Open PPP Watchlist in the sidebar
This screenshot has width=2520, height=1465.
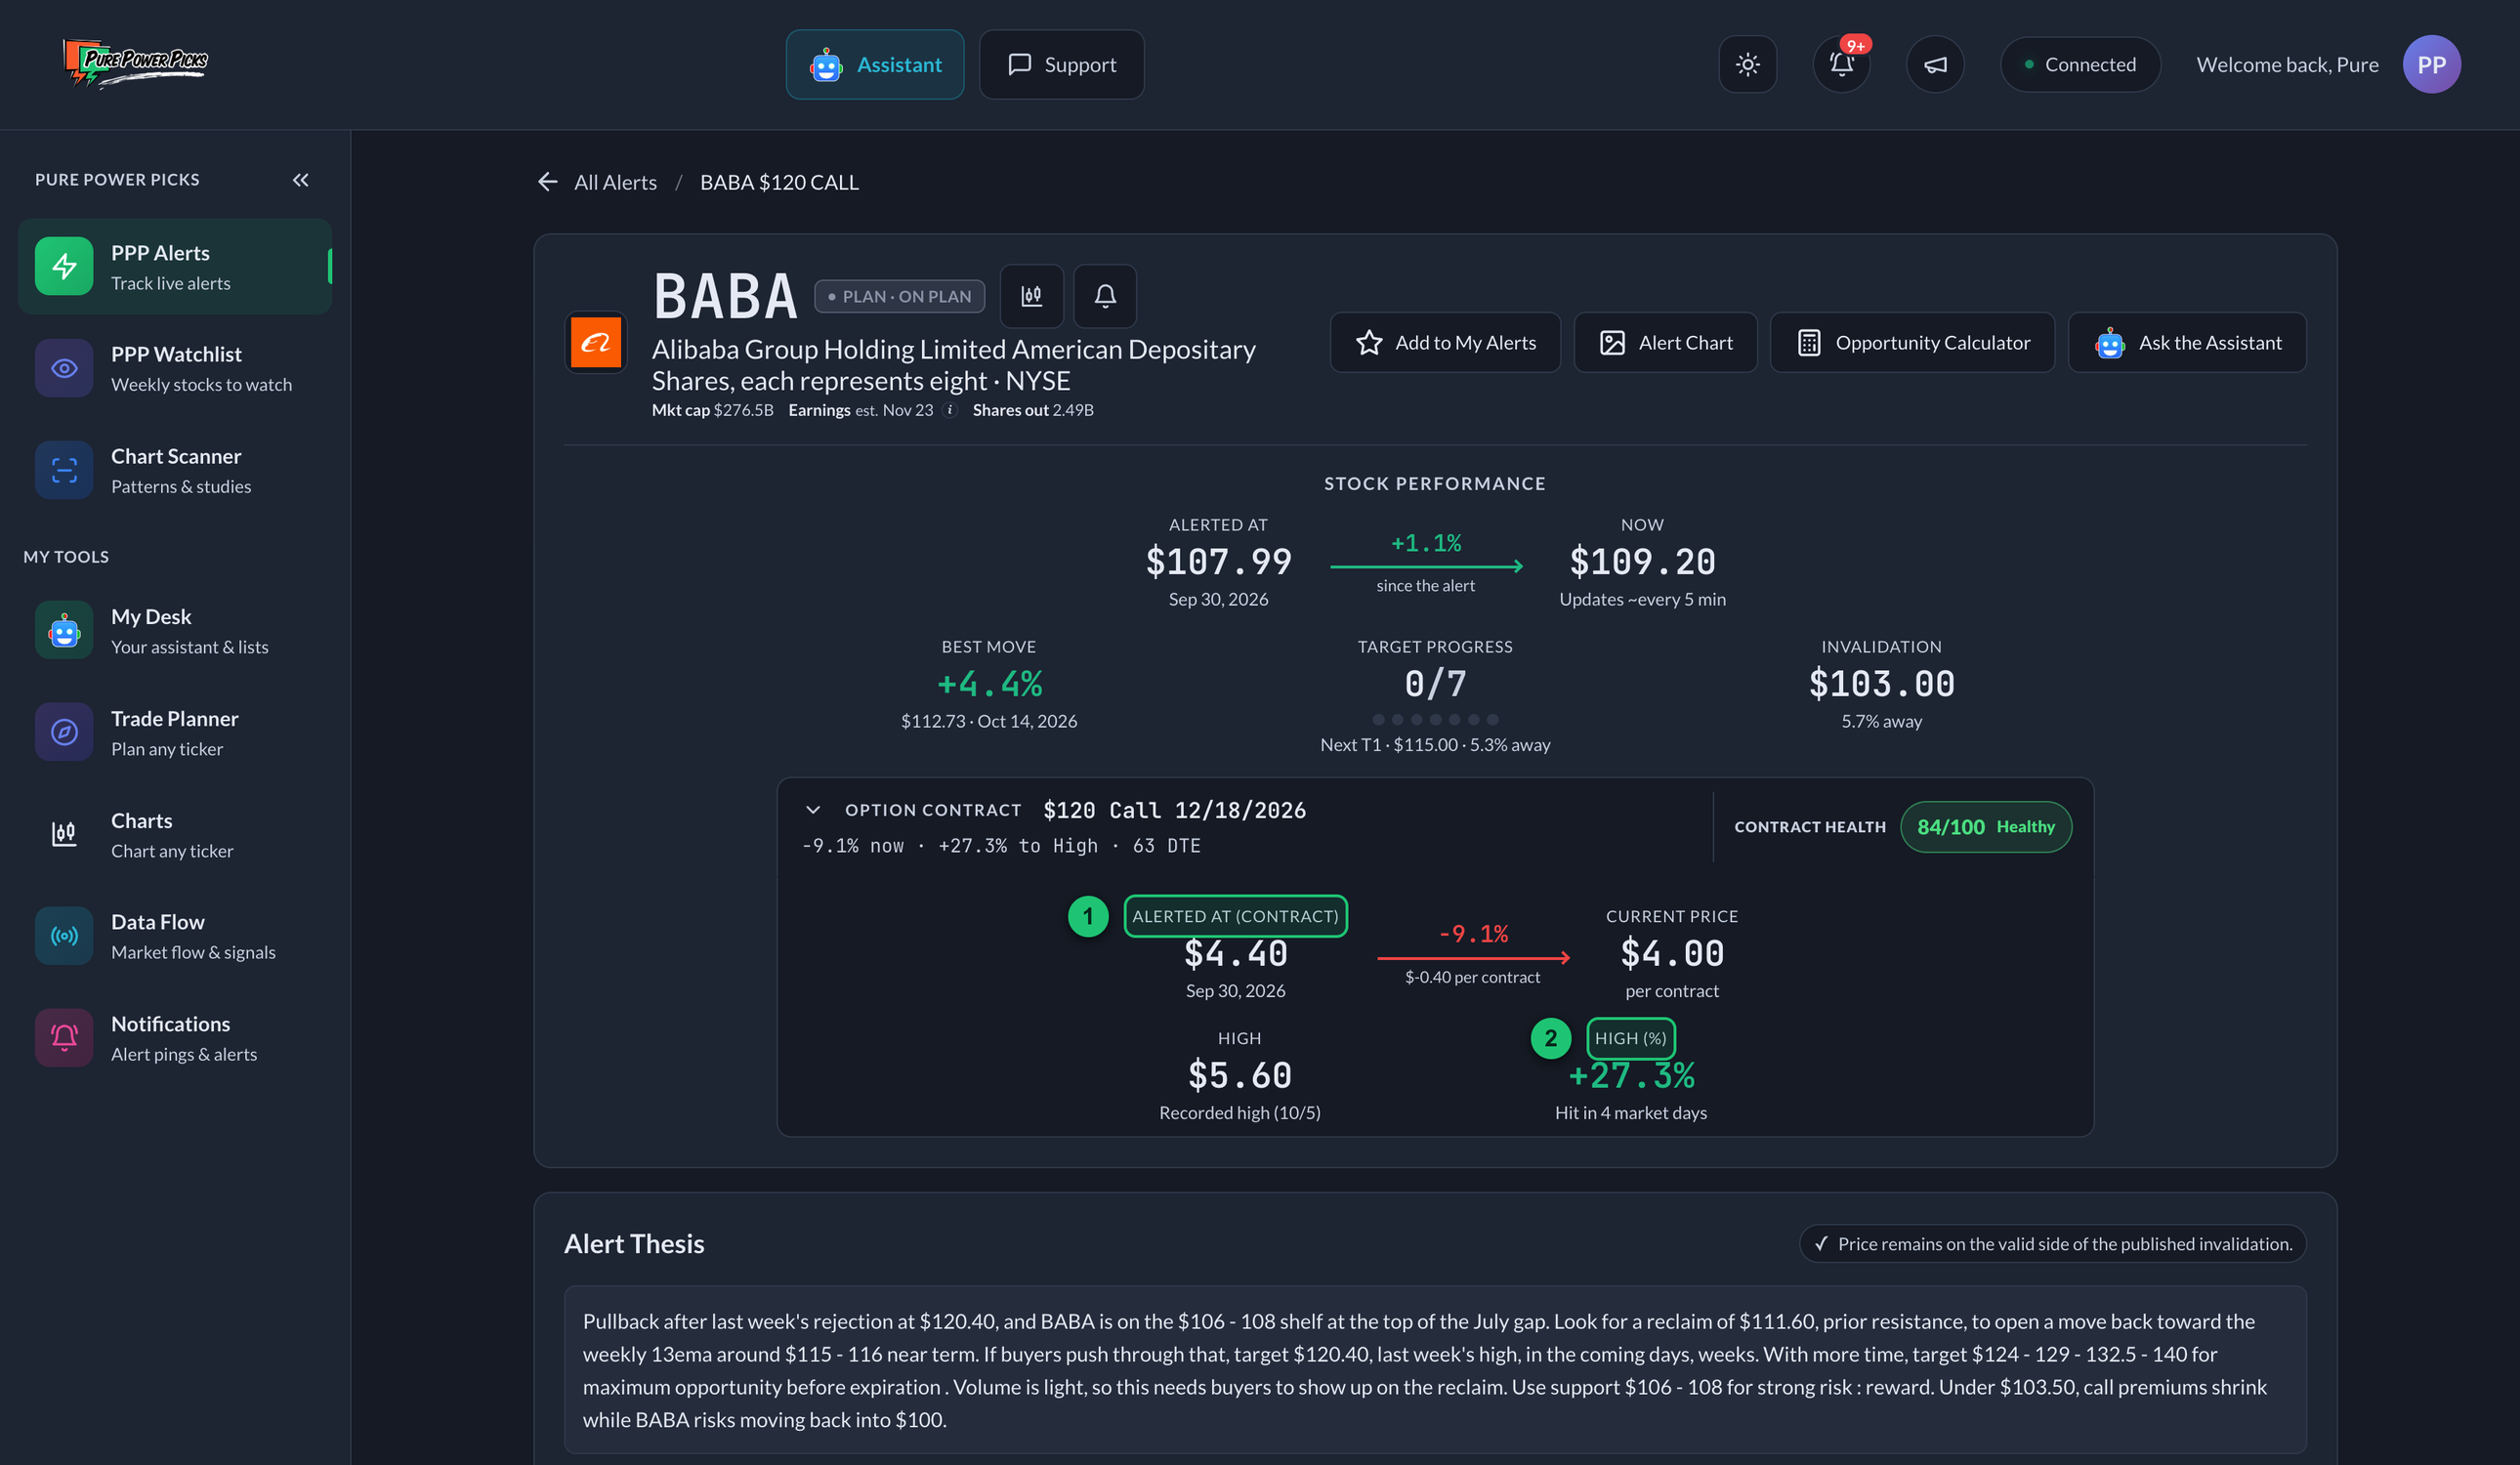pos(175,368)
